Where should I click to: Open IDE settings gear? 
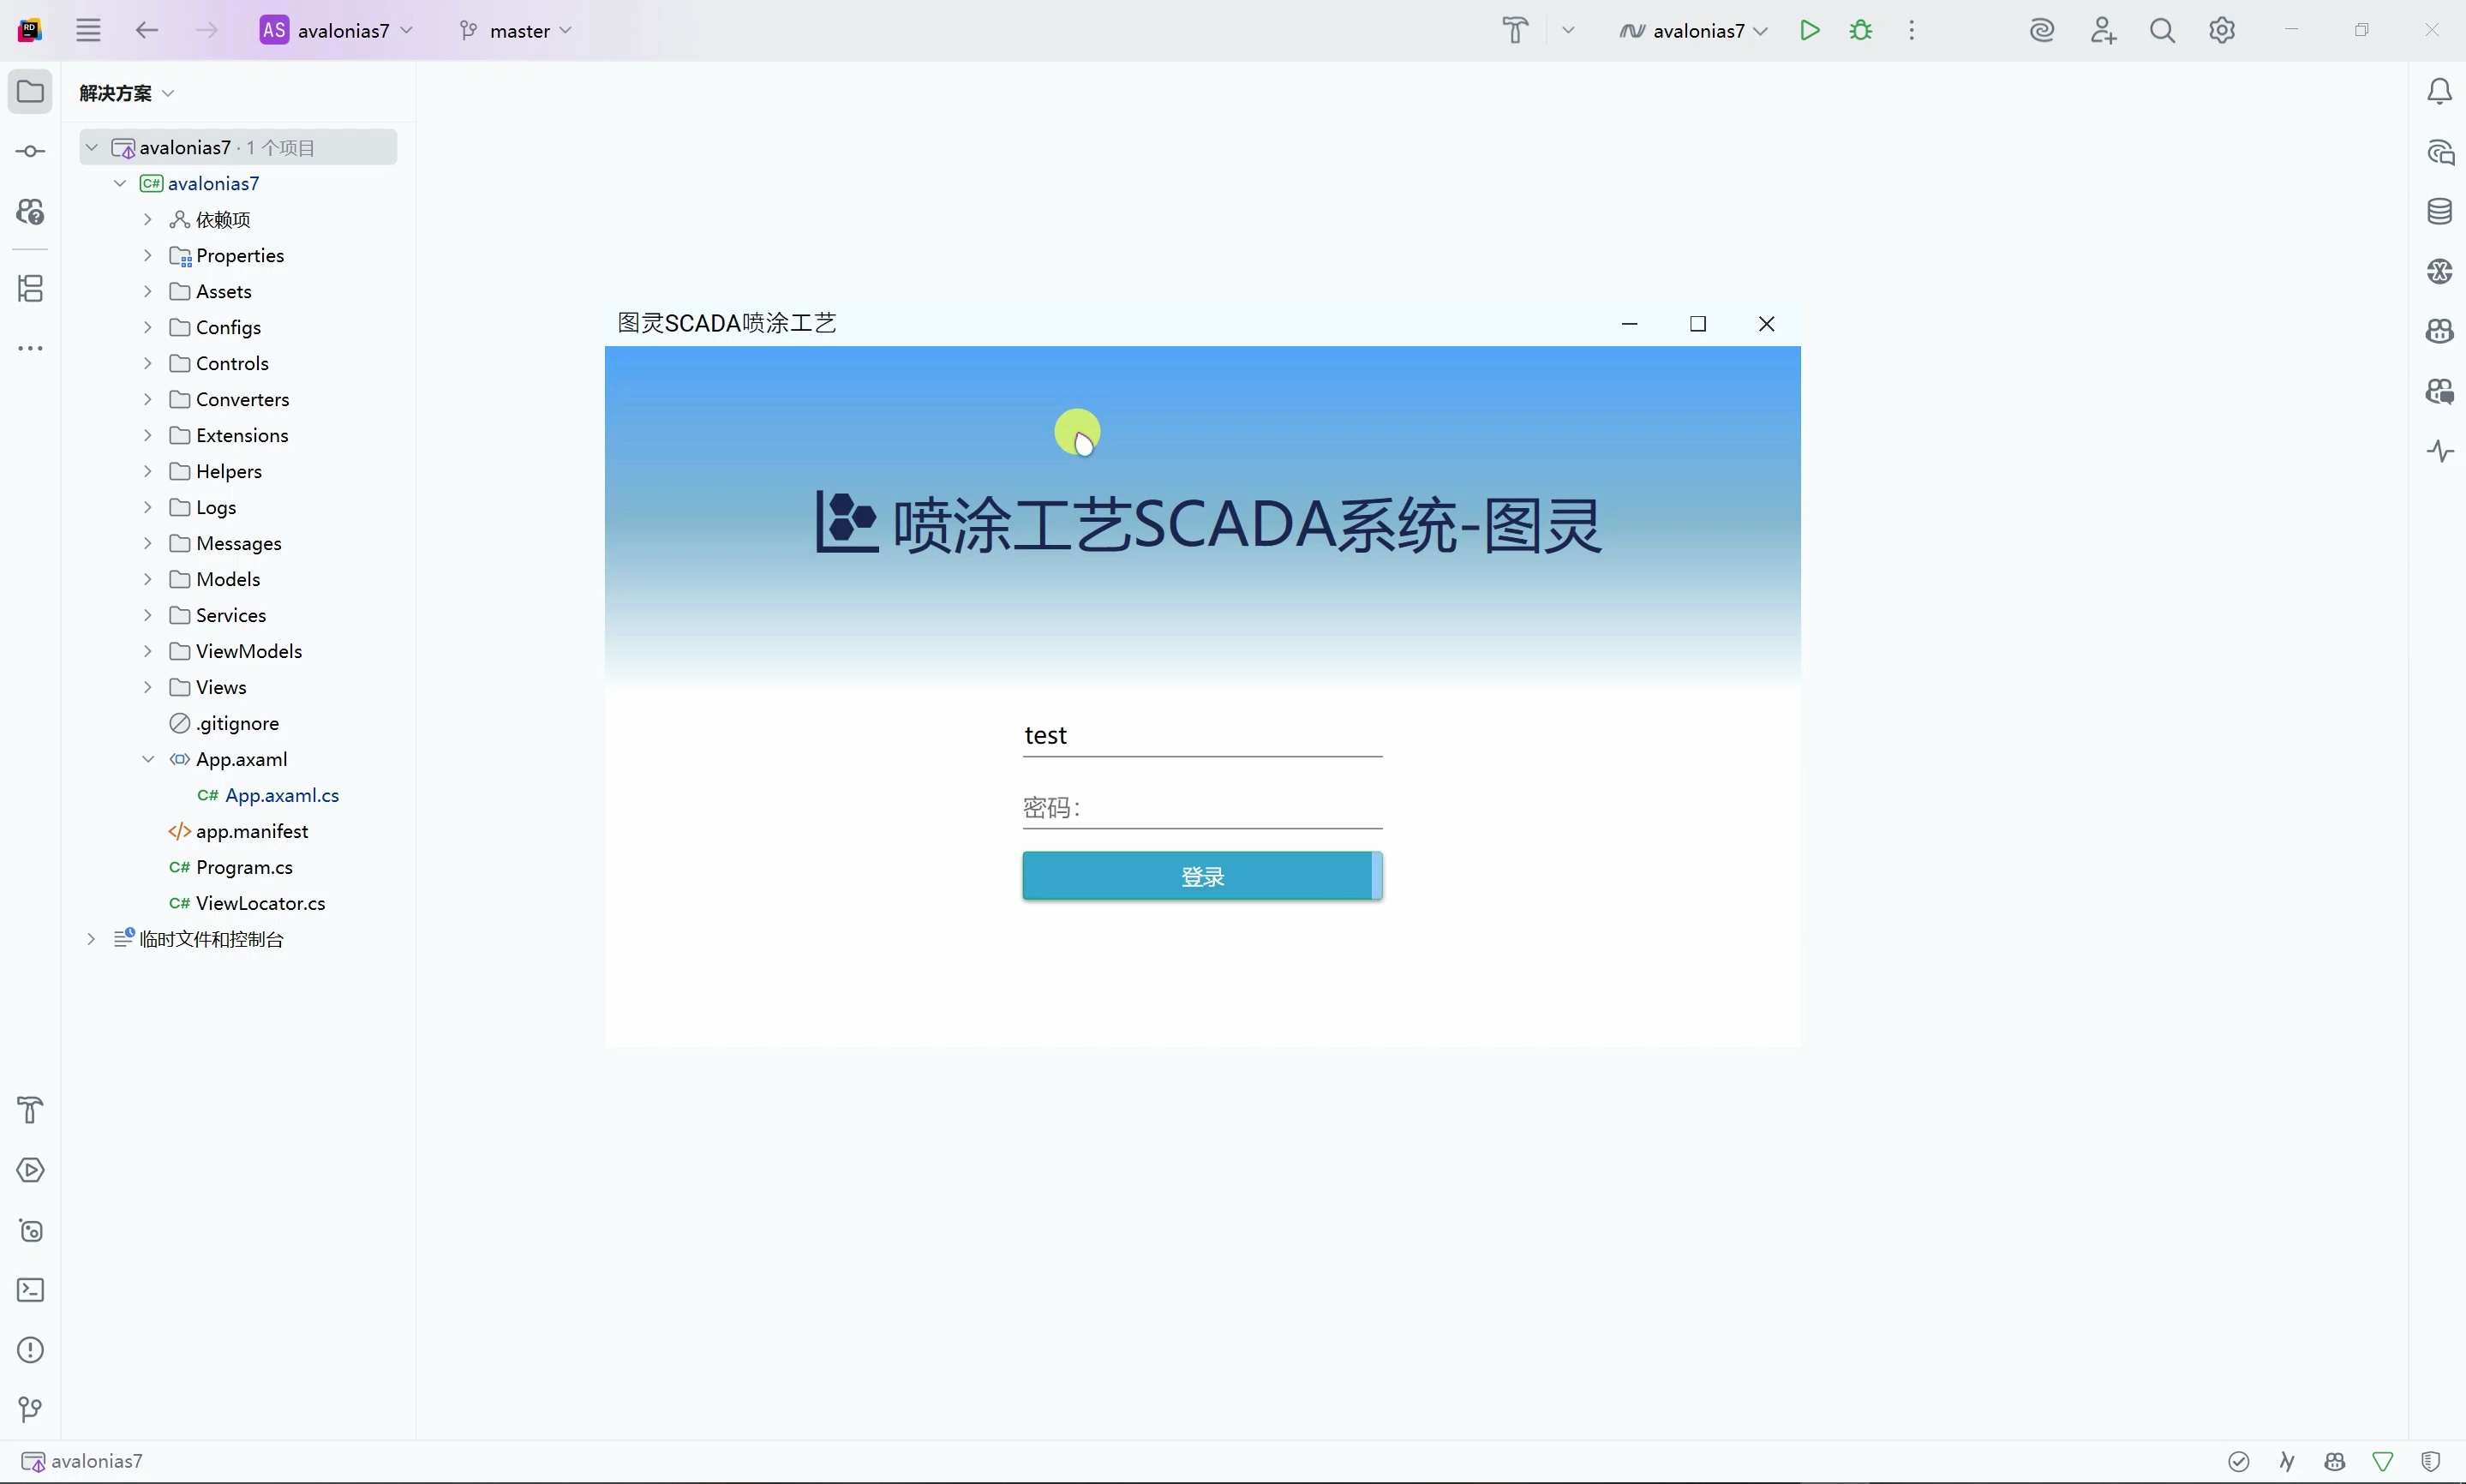[2222, 30]
